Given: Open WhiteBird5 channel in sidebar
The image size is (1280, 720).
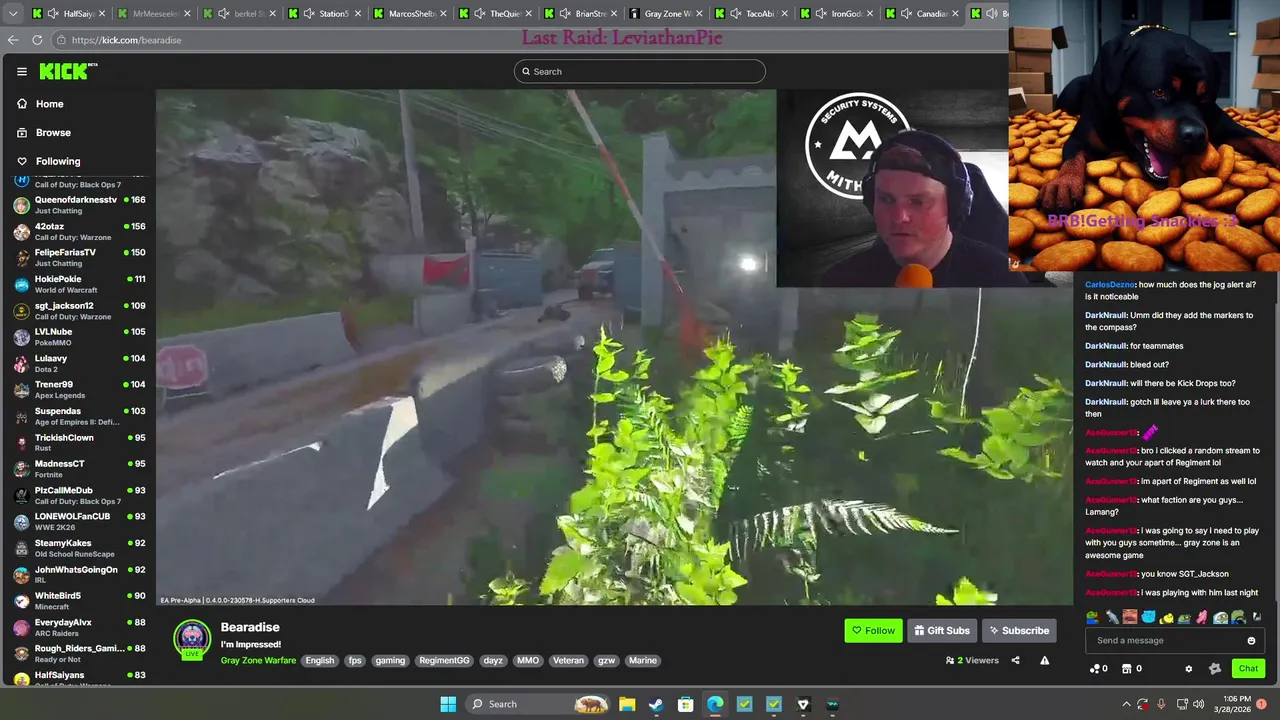Looking at the screenshot, I should point(78,600).
